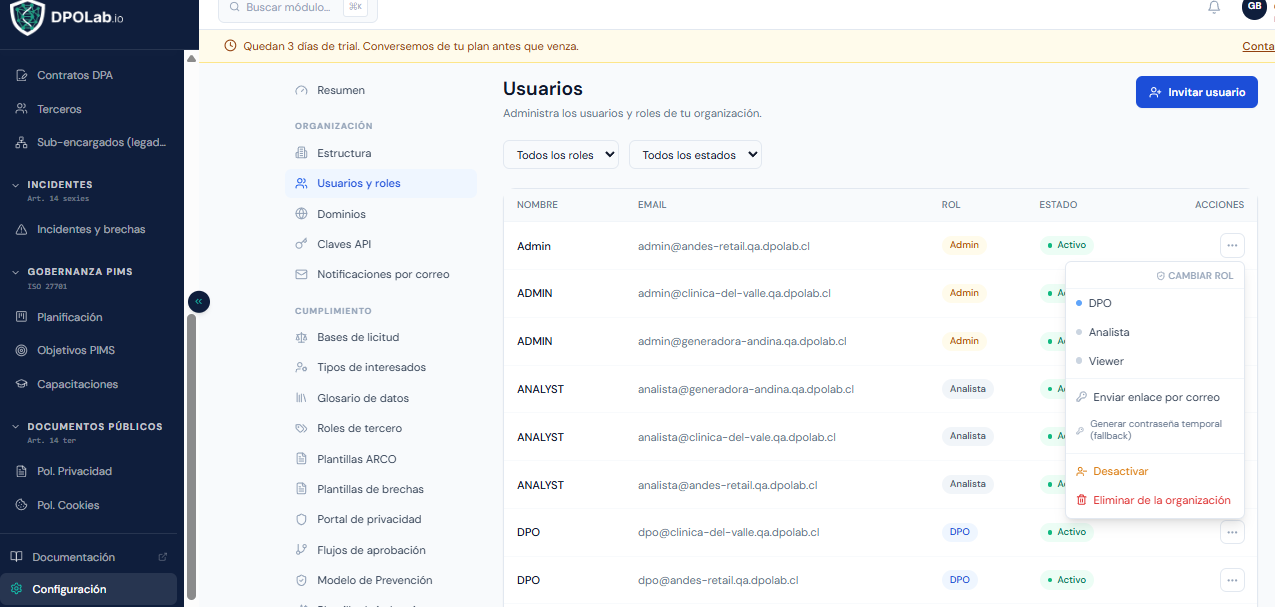Image resolution: width=1275 pixels, height=607 pixels.
Task: Collapse the INCIDENTES sidebar section
Action: [x=59, y=185]
